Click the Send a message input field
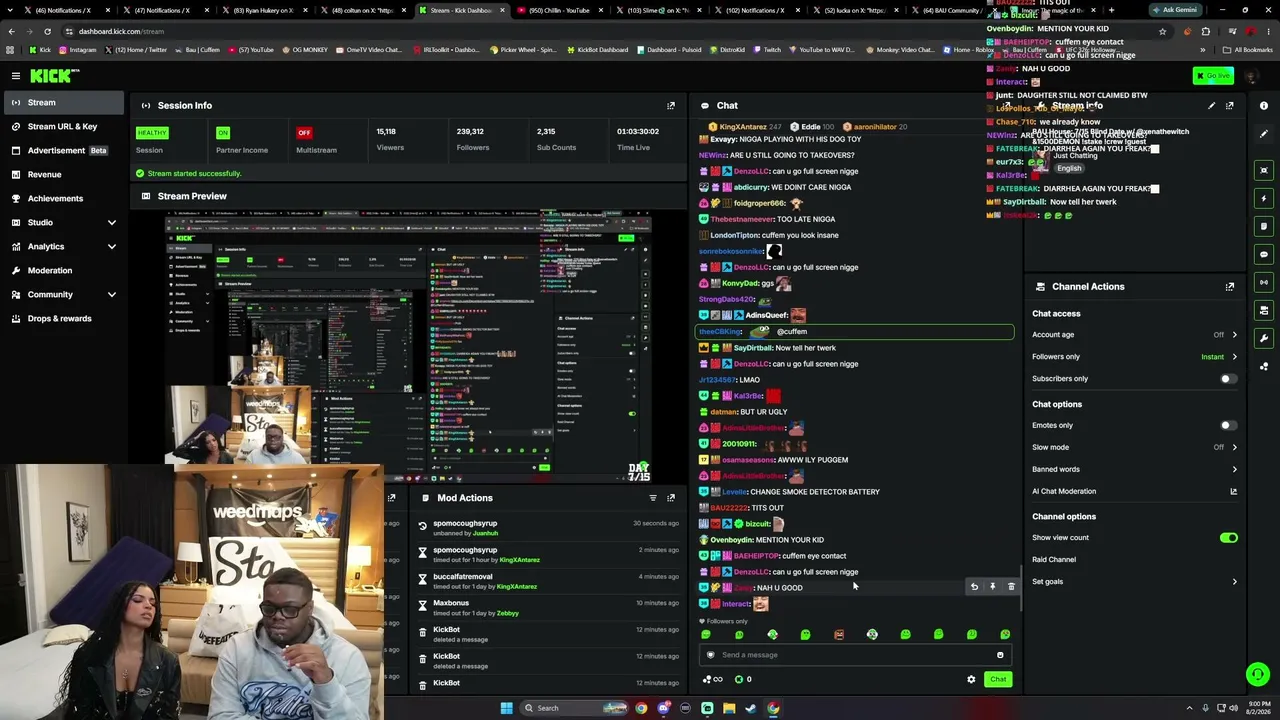1280x720 pixels. pos(855,655)
